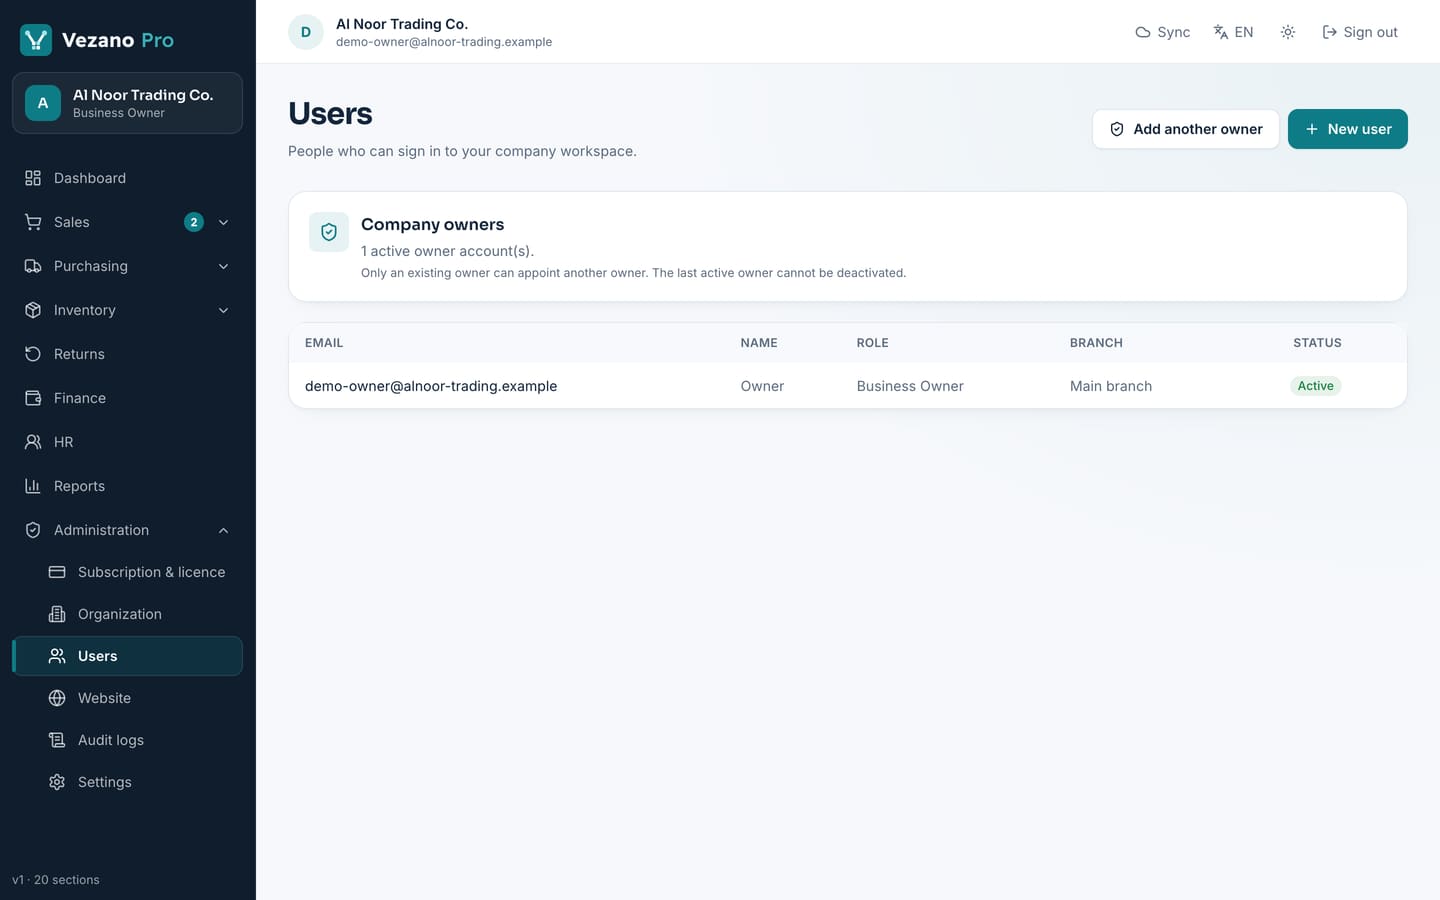Click the Company owners shield-check icon
The image size is (1440, 900).
point(329,232)
